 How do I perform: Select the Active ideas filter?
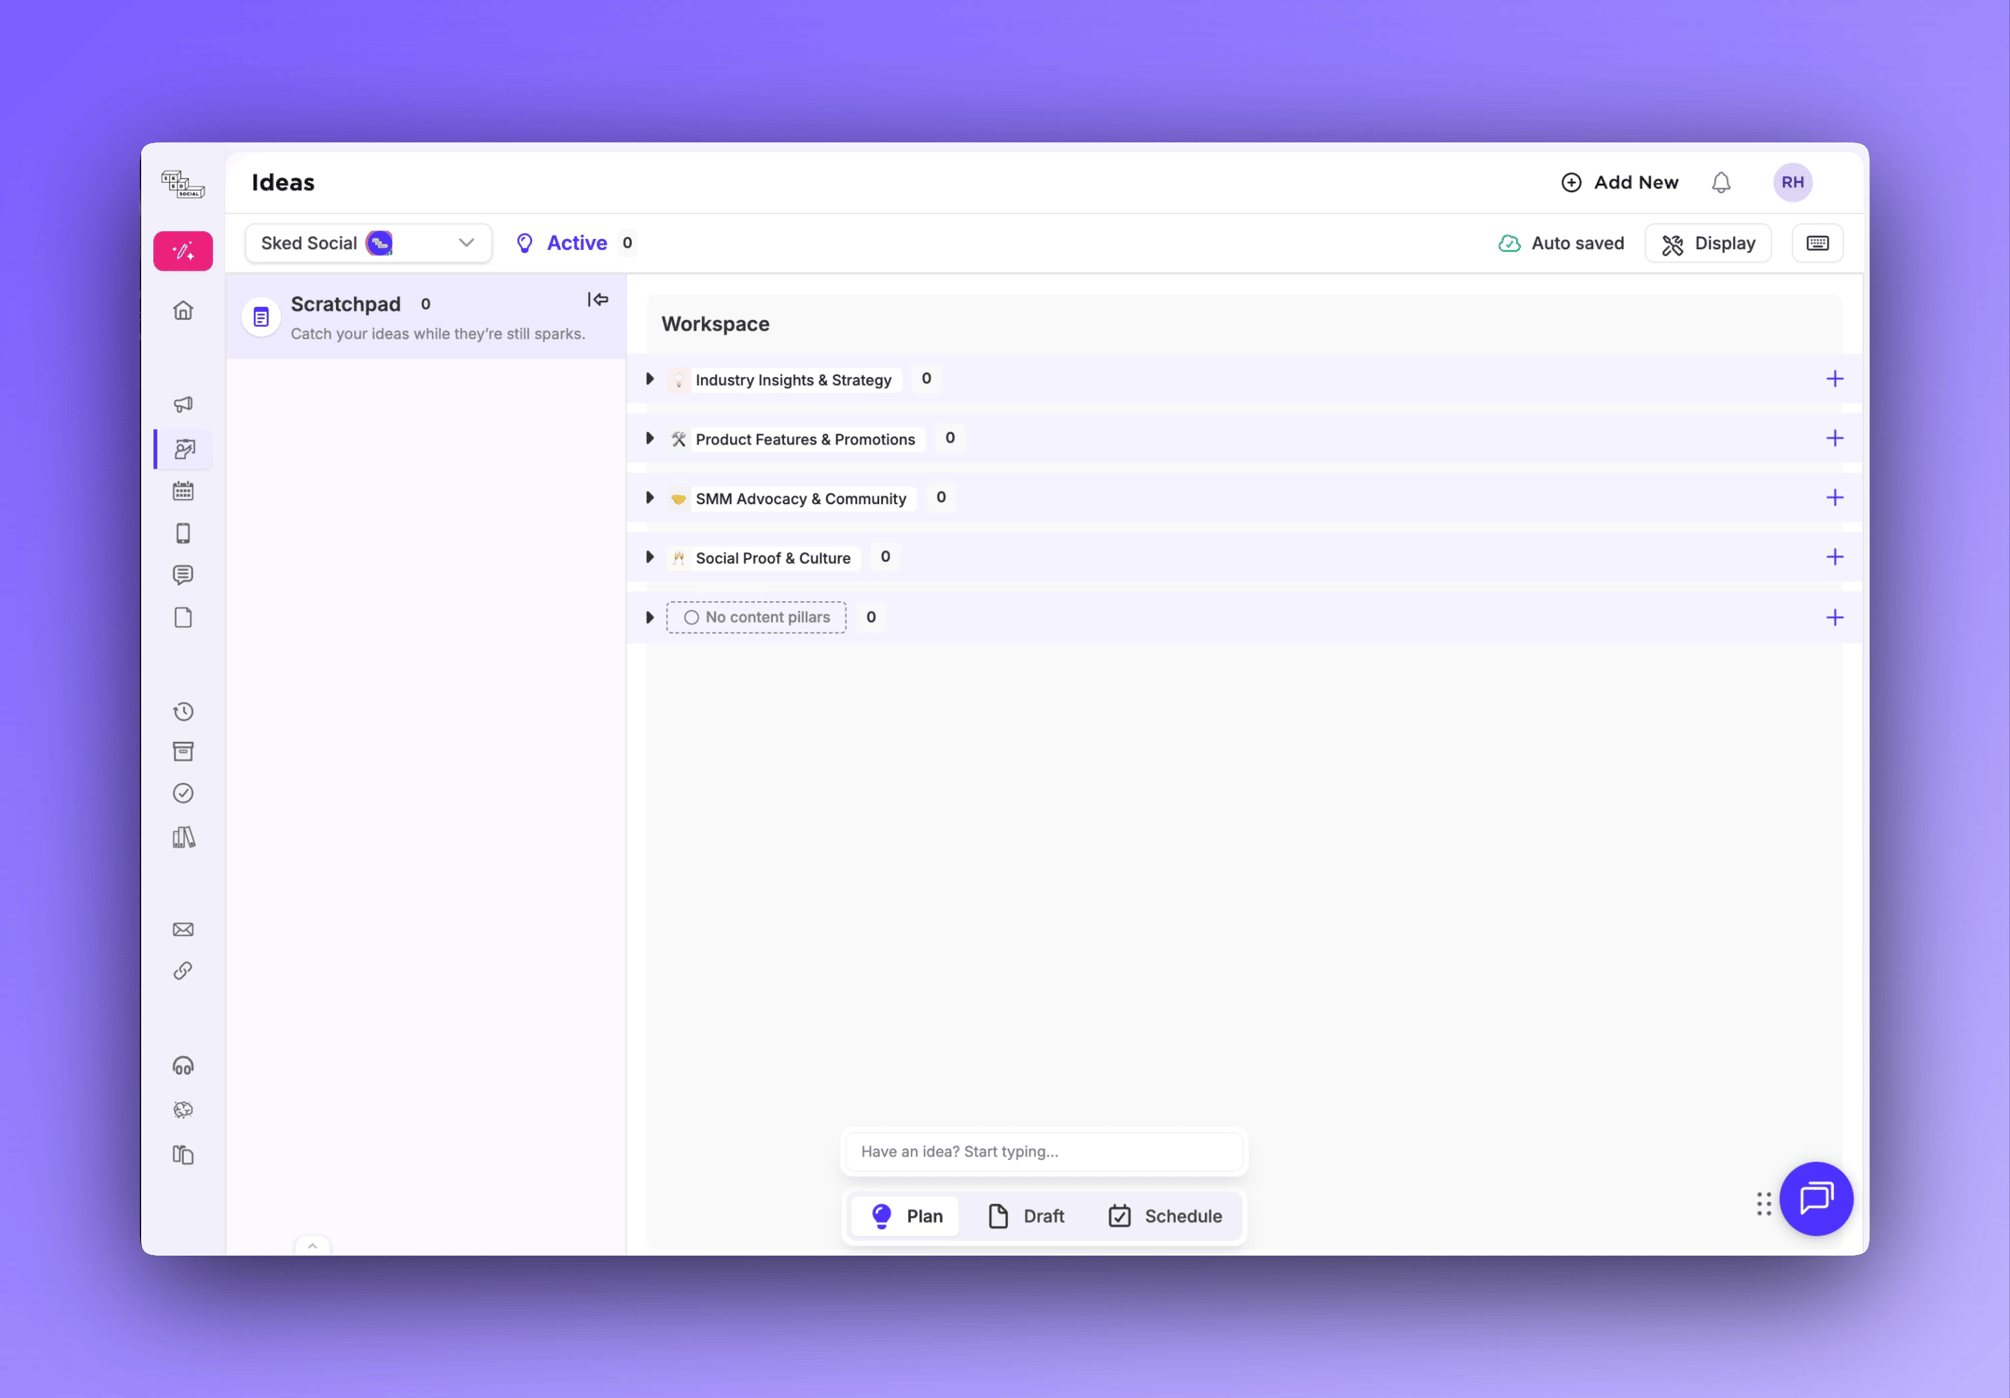pos(574,243)
